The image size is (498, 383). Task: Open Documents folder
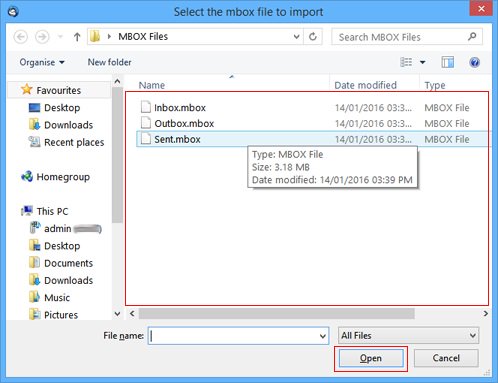68,263
